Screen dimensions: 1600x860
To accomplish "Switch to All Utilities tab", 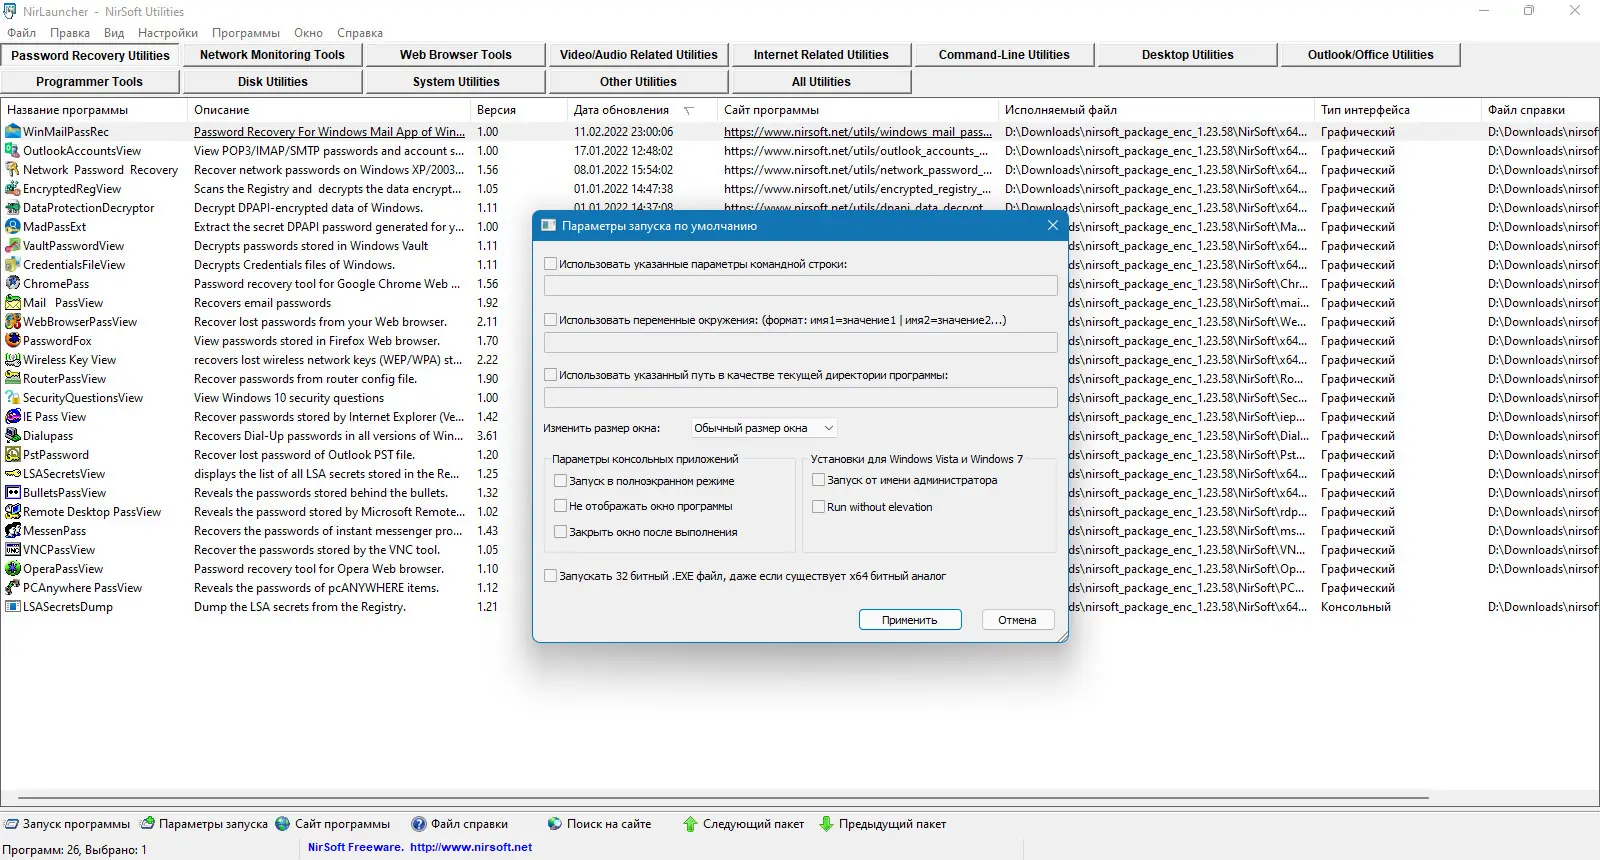I will pyautogui.click(x=821, y=82).
